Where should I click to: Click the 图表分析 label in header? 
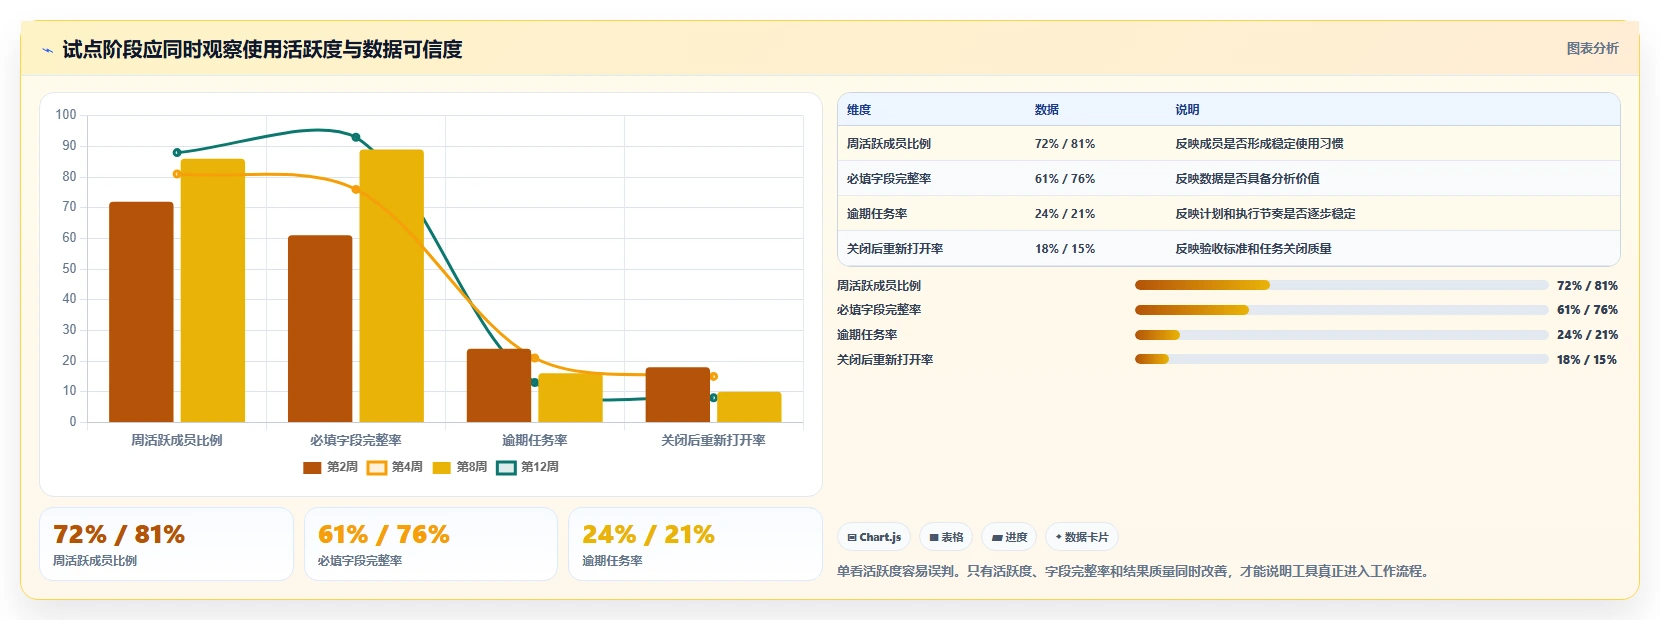pos(1592,48)
